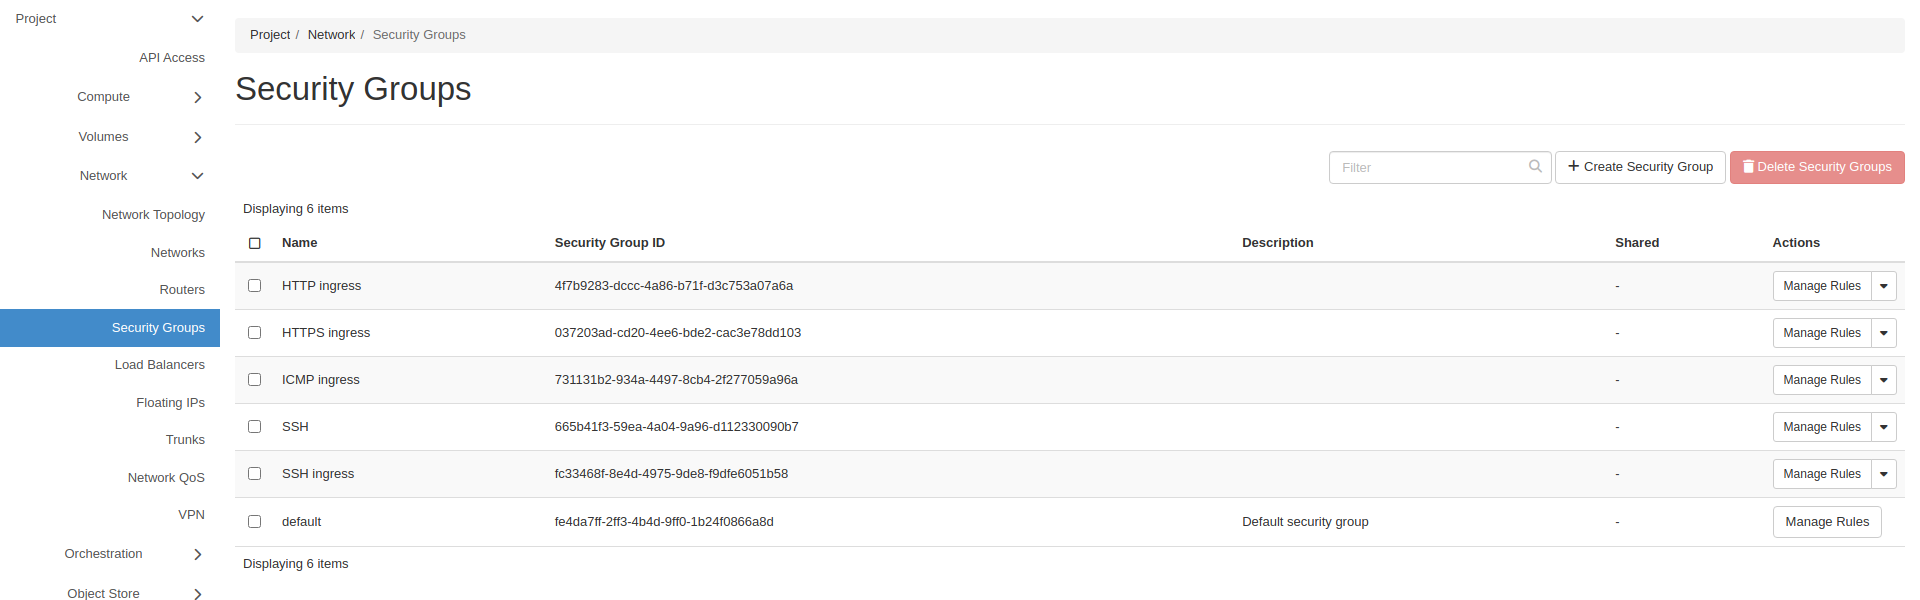The height and width of the screenshot is (600, 1920).
Task: Click 'Default security group' description text
Action: pyautogui.click(x=1305, y=522)
